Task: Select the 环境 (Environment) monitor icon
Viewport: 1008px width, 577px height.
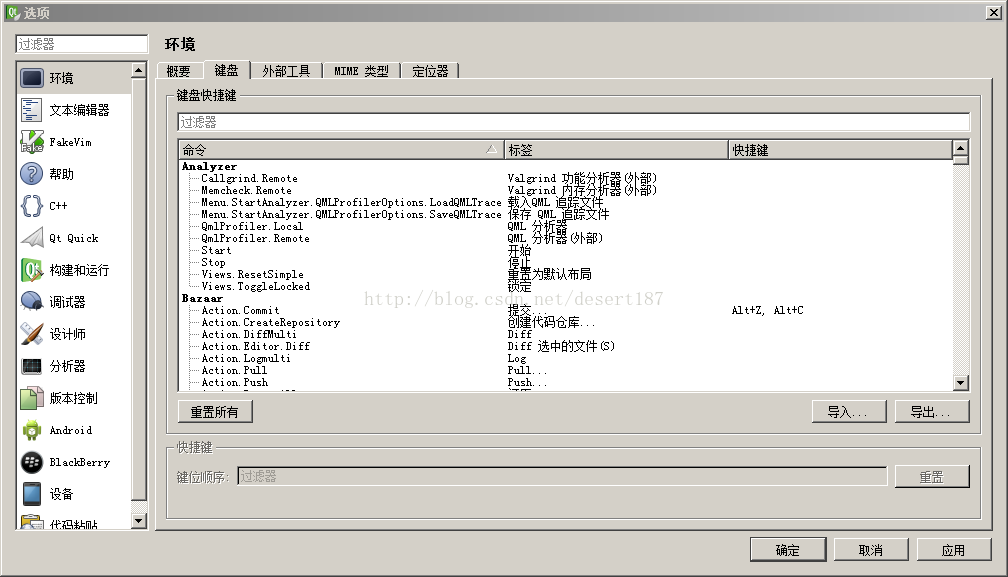Action: point(32,78)
